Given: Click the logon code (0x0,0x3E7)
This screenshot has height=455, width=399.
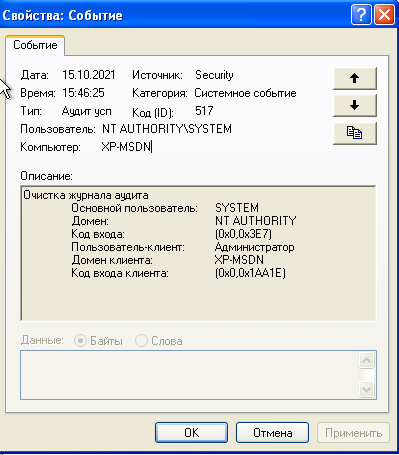Looking at the screenshot, I should coord(243,234).
